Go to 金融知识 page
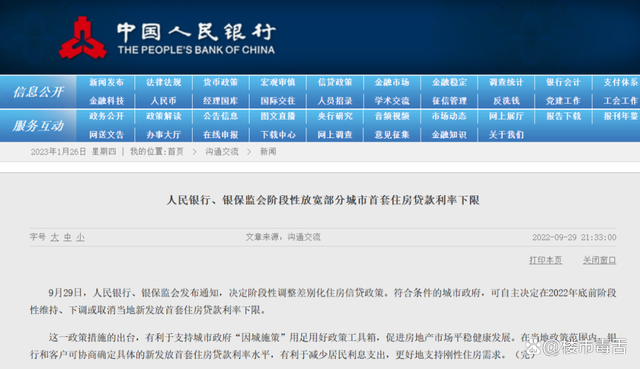Image resolution: width=640 pixels, height=369 pixels. [x=449, y=135]
